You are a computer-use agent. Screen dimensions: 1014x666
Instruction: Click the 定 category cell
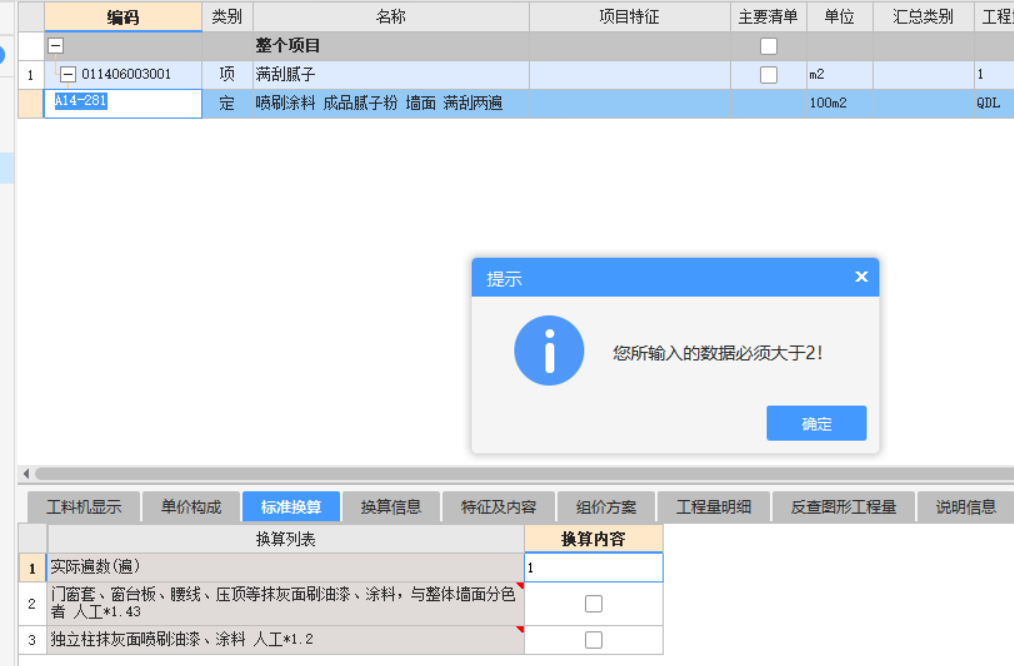227,103
